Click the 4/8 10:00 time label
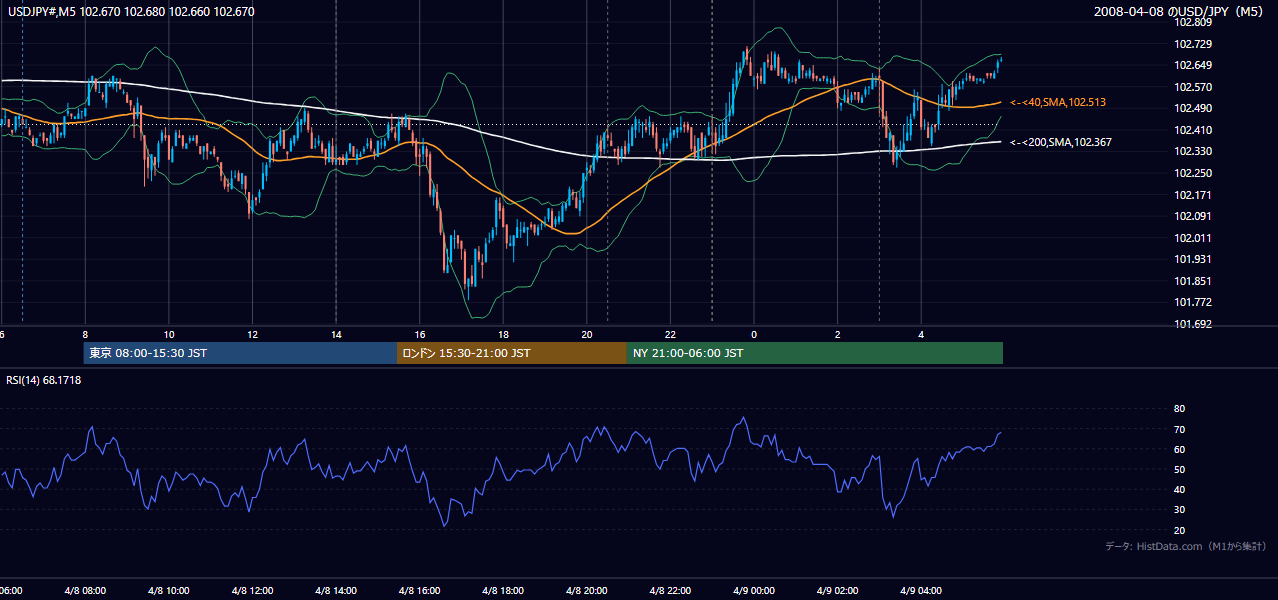The width and height of the screenshot is (1278, 600). click(169, 590)
